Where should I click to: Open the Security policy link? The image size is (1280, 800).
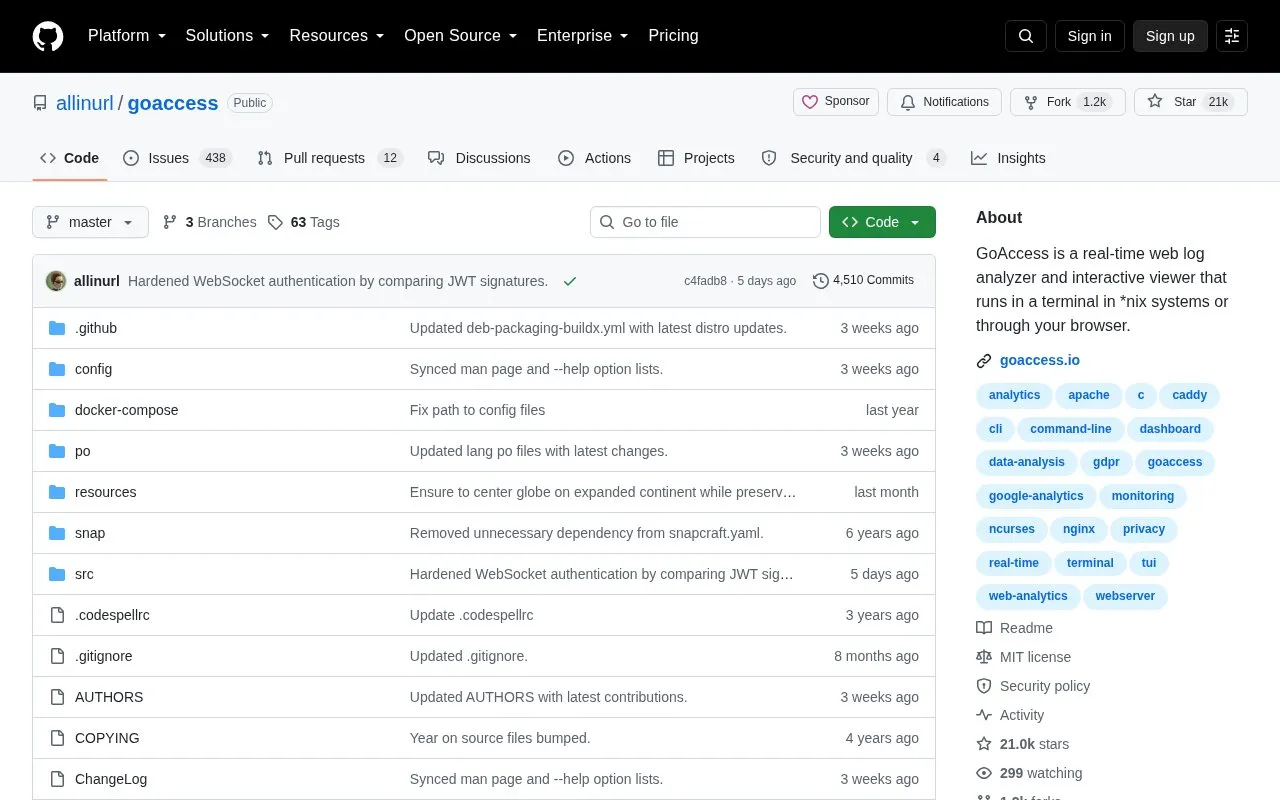[x=1033, y=686]
